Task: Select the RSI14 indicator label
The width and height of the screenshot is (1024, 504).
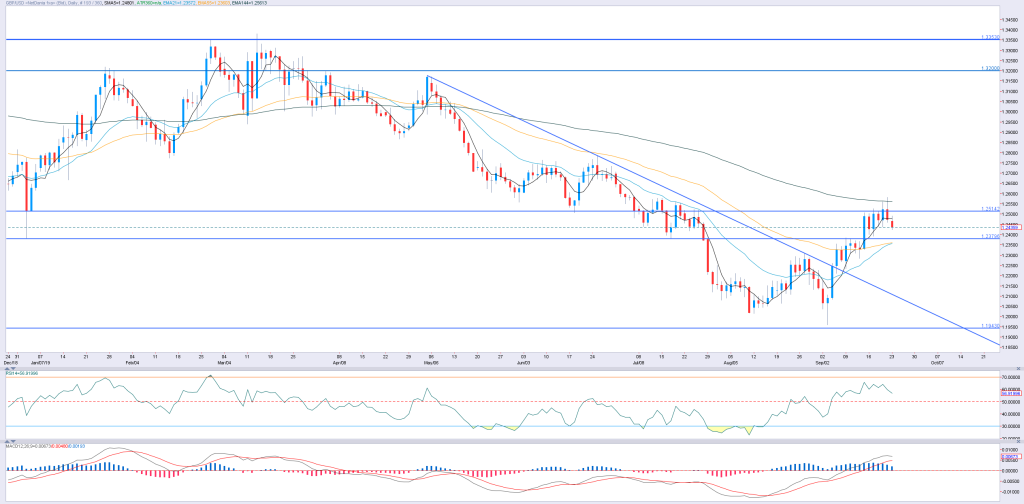Action: (x=22, y=373)
